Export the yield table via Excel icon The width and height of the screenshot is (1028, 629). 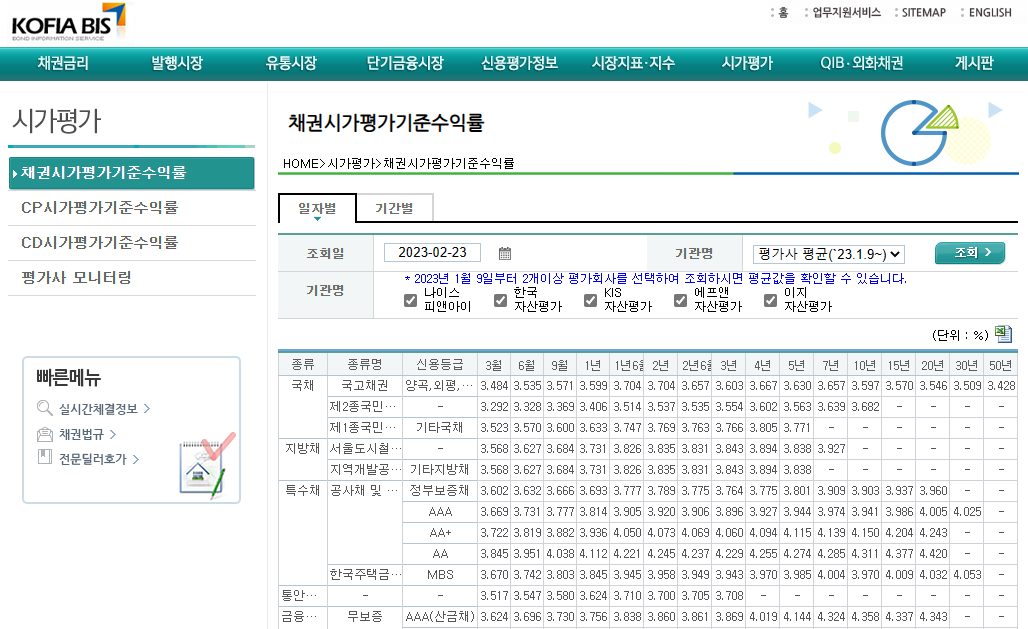[x=1003, y=334]
